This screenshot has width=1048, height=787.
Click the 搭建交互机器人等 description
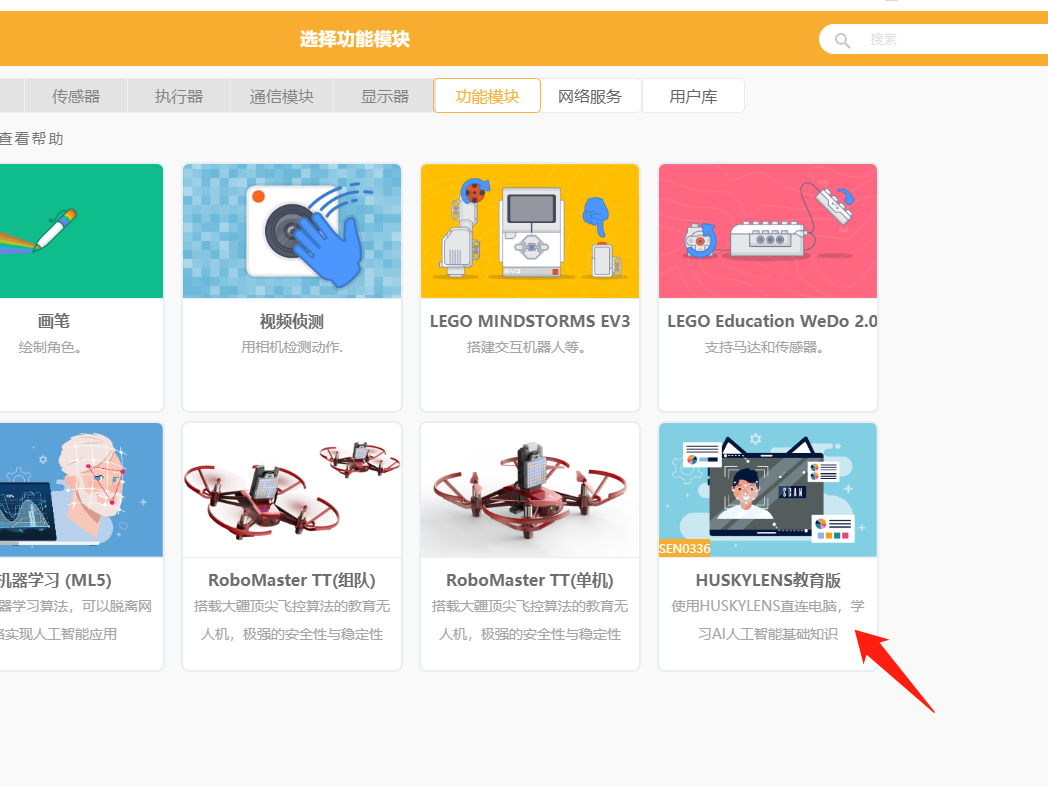tap(526, 347)
